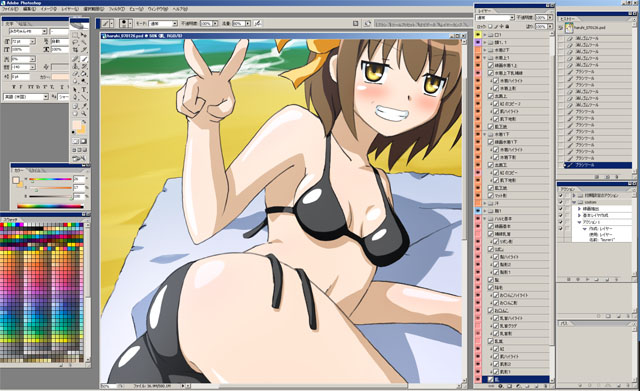The image size is (640, 391).
Task: Select the Zoom magnifier tool
Action: click(x=84, y=113)
